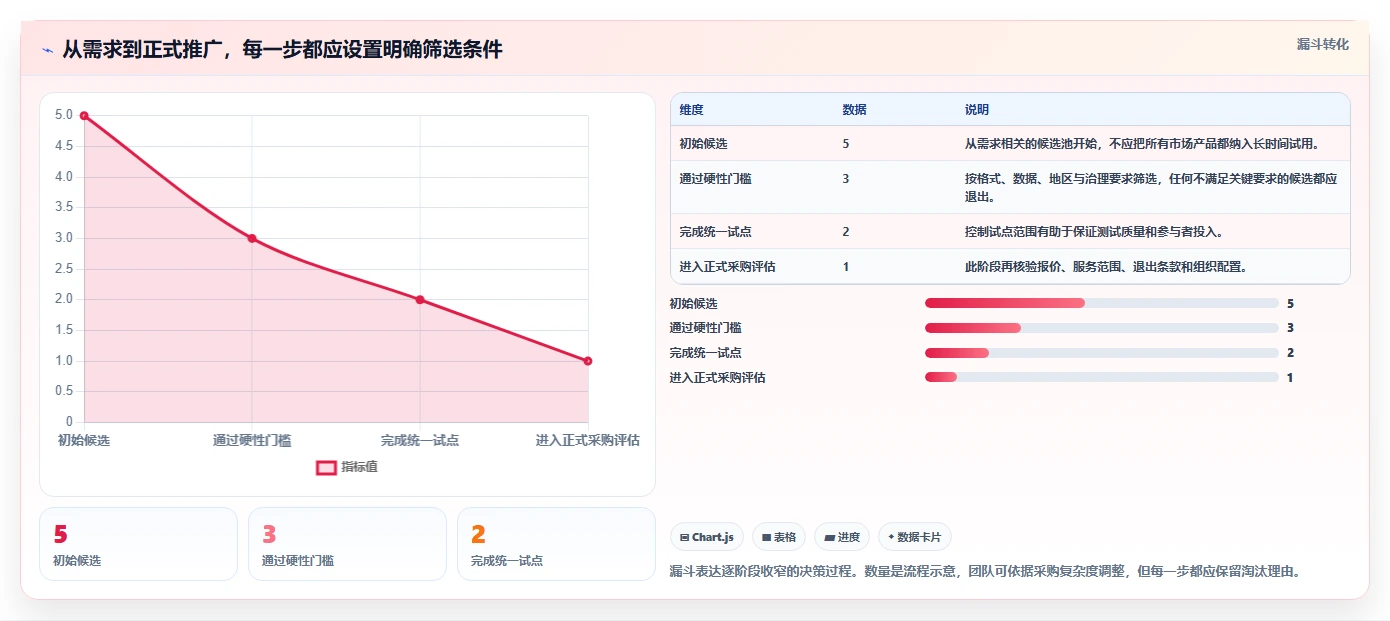The height and width of the screenshot is (621, 1390).
Task: Click the 初始候选 progress bar
Action: tap(1102, 303)
